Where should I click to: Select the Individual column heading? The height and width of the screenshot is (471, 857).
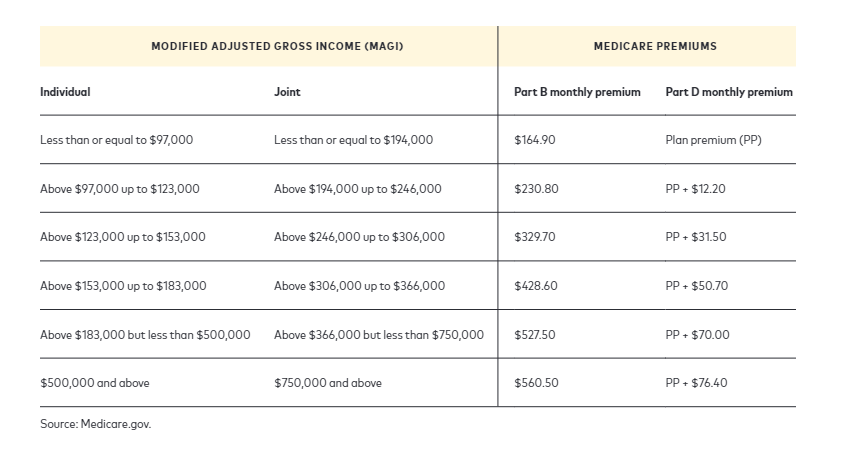65,92
